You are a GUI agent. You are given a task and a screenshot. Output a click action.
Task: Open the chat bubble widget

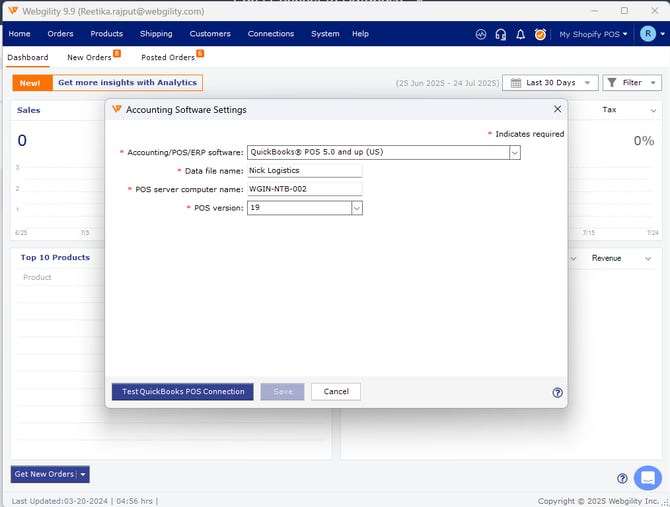(x=647, y=477)
